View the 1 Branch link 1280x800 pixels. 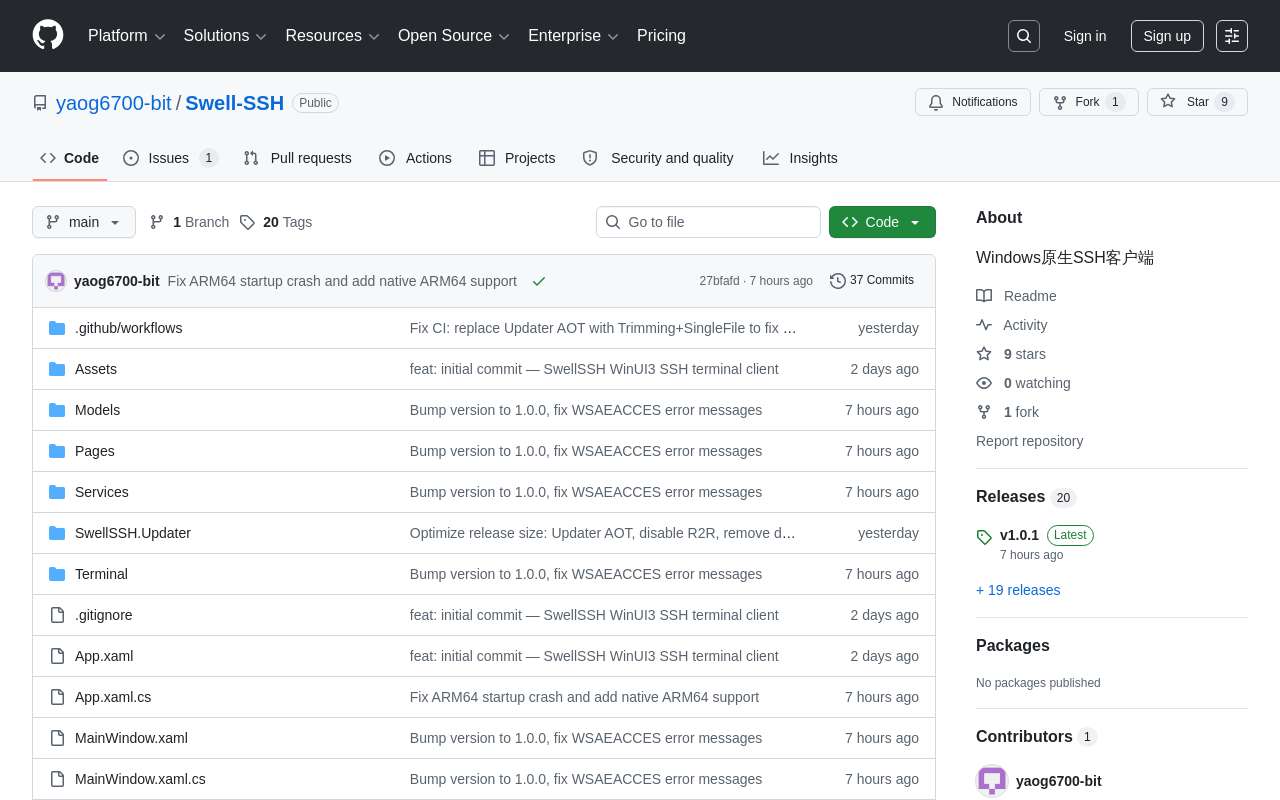tap(189, 222)
